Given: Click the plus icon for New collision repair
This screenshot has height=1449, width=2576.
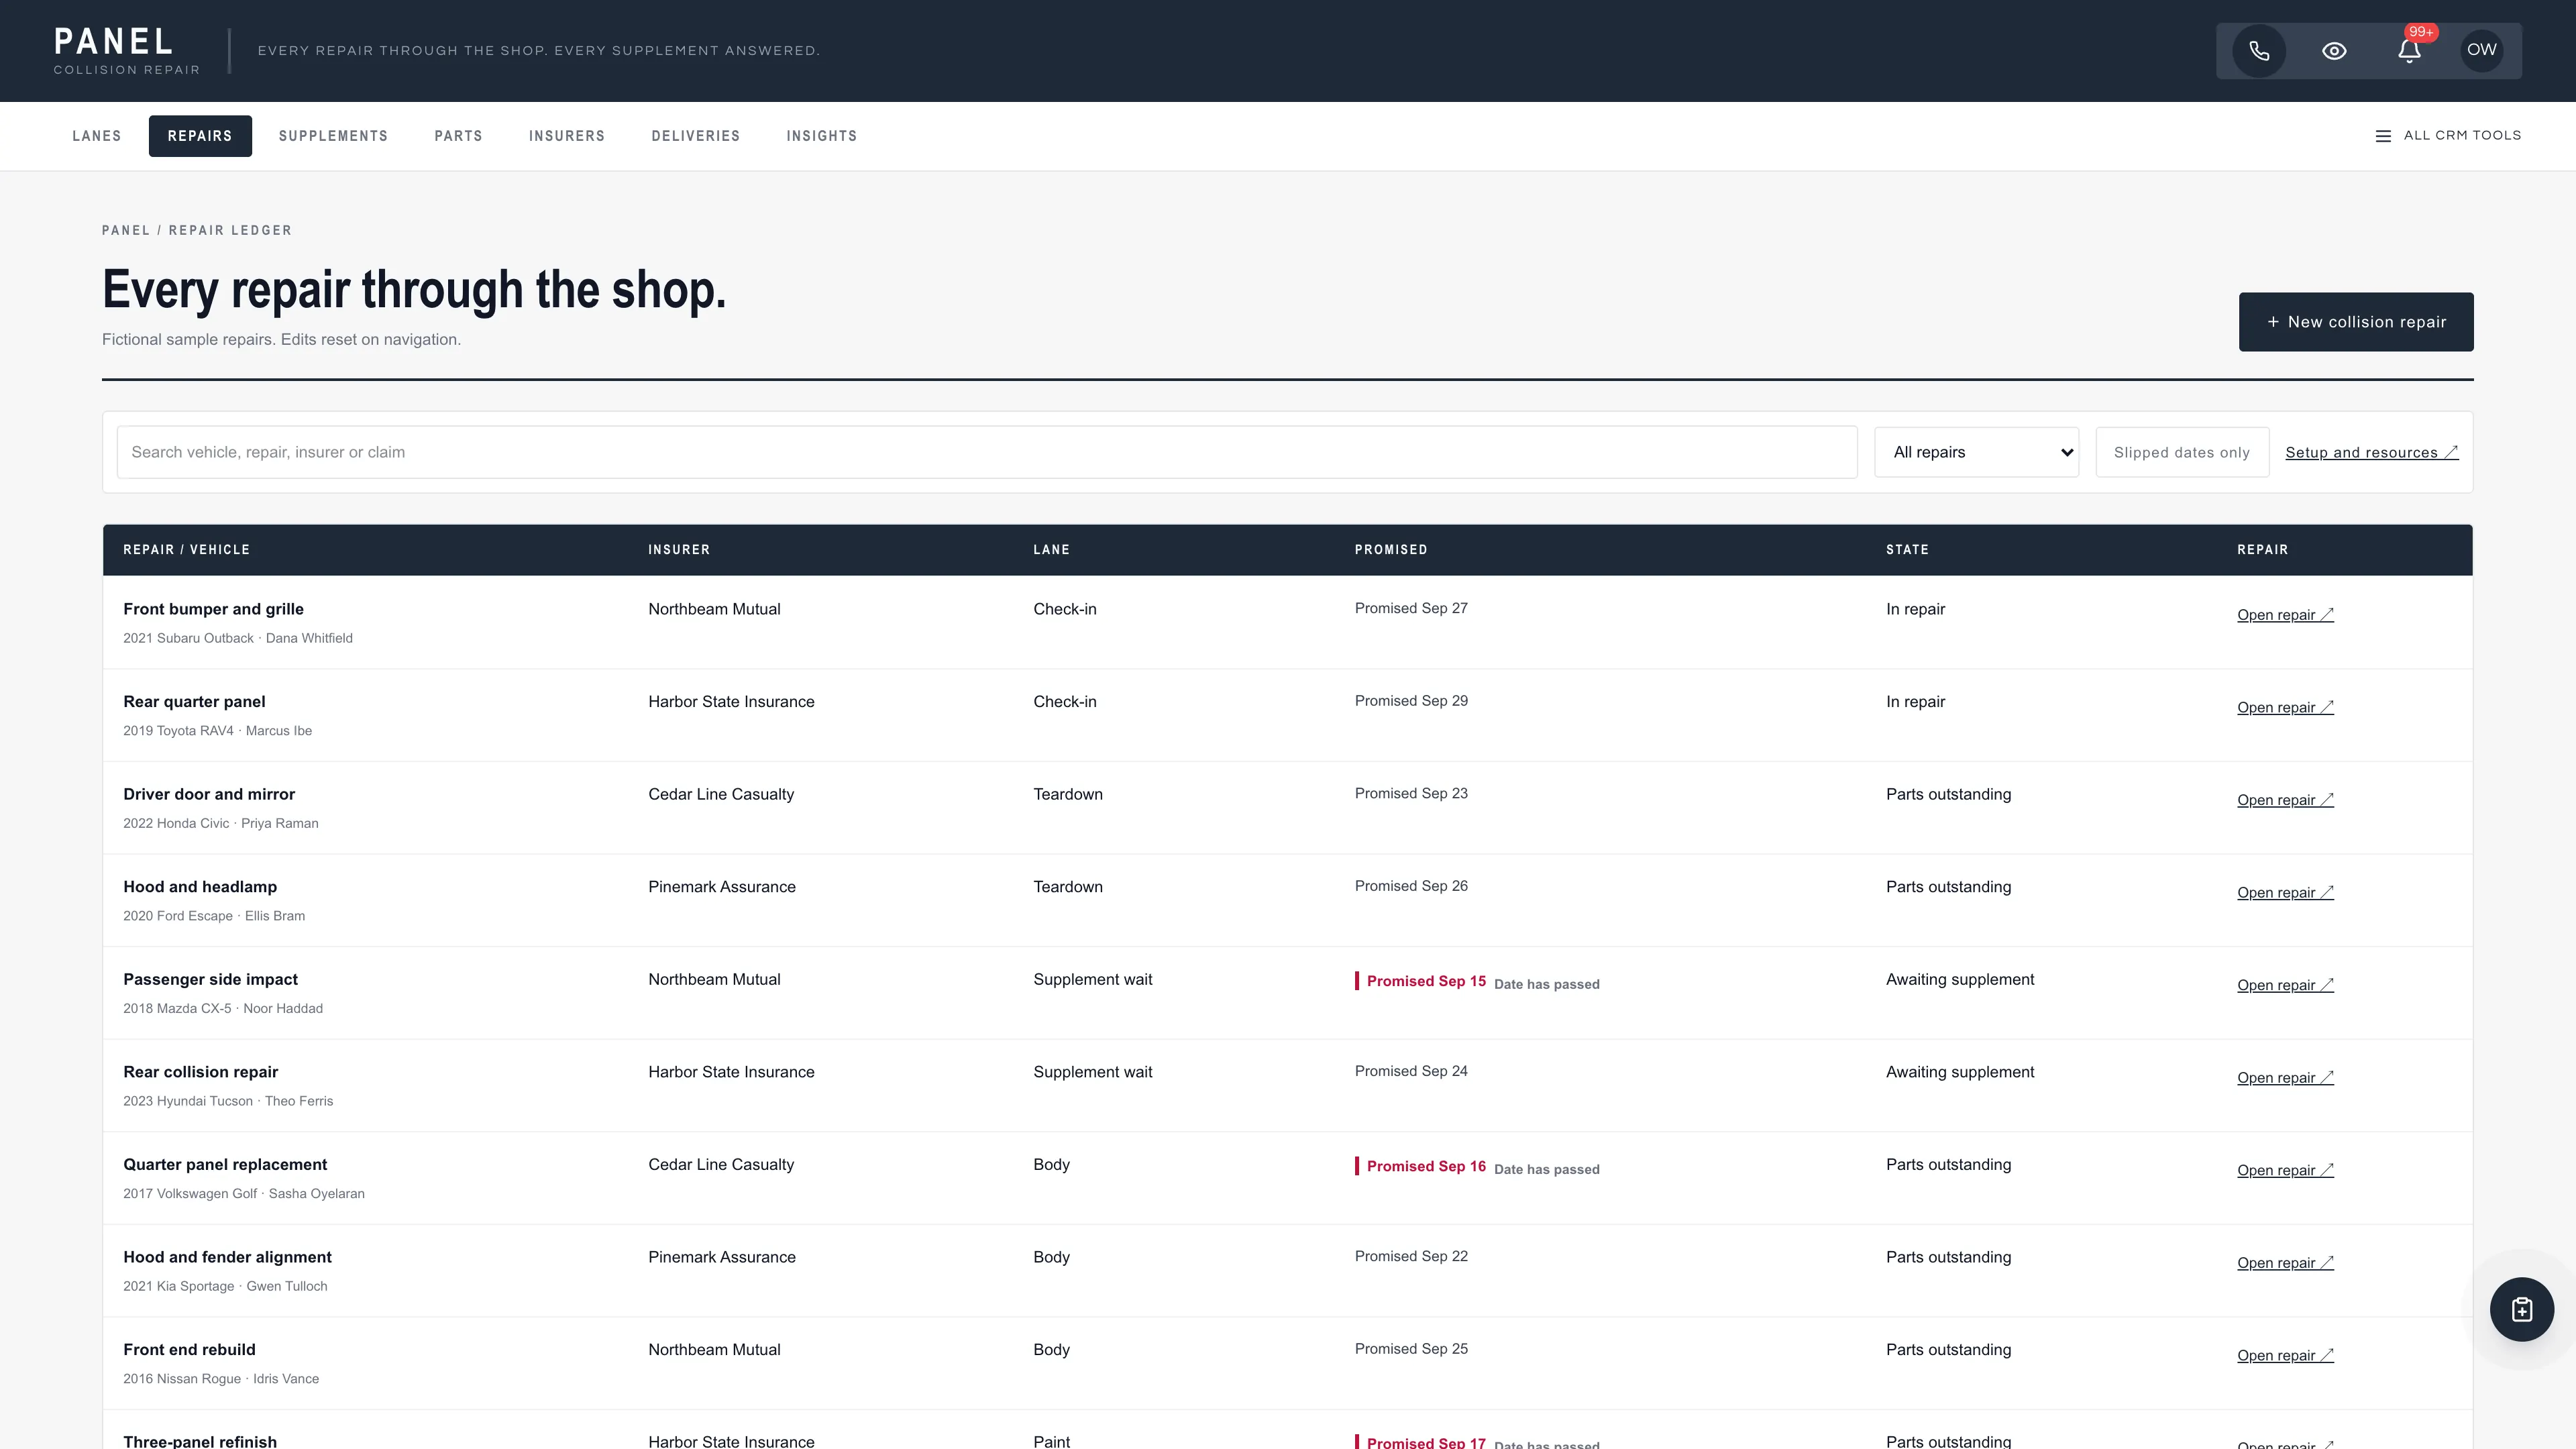Looking at the screenshot, I should click(x=2273, y=322).
